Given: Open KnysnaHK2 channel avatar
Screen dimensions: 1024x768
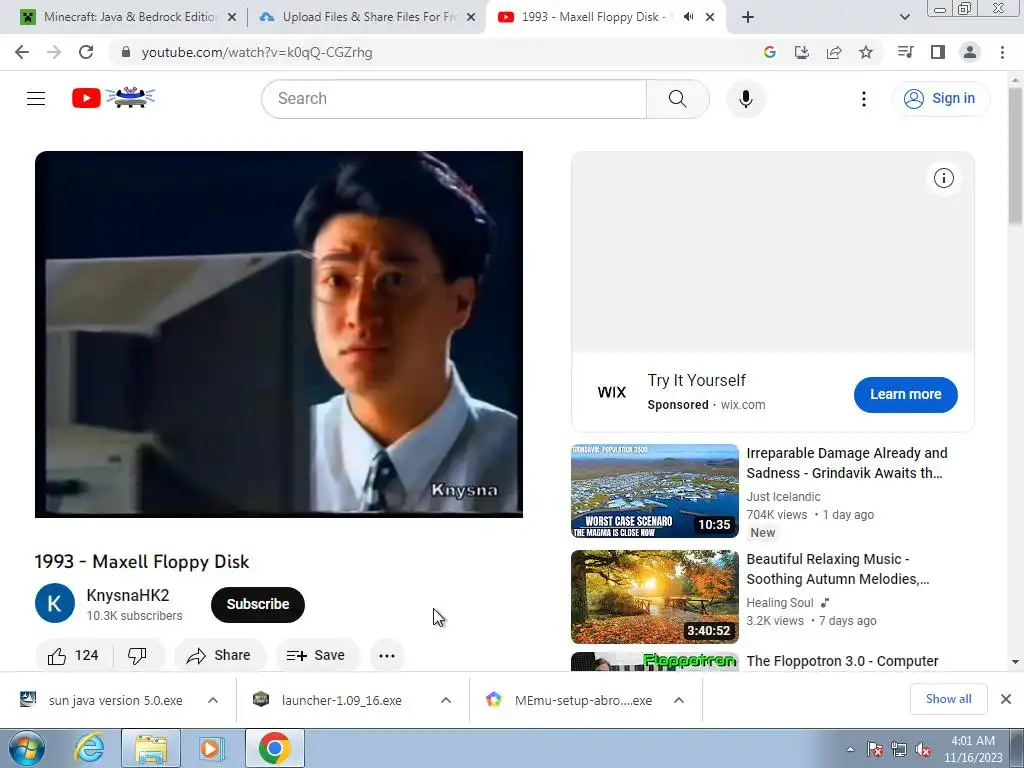Looking at the screenshot, I should [x=55, y=603].
